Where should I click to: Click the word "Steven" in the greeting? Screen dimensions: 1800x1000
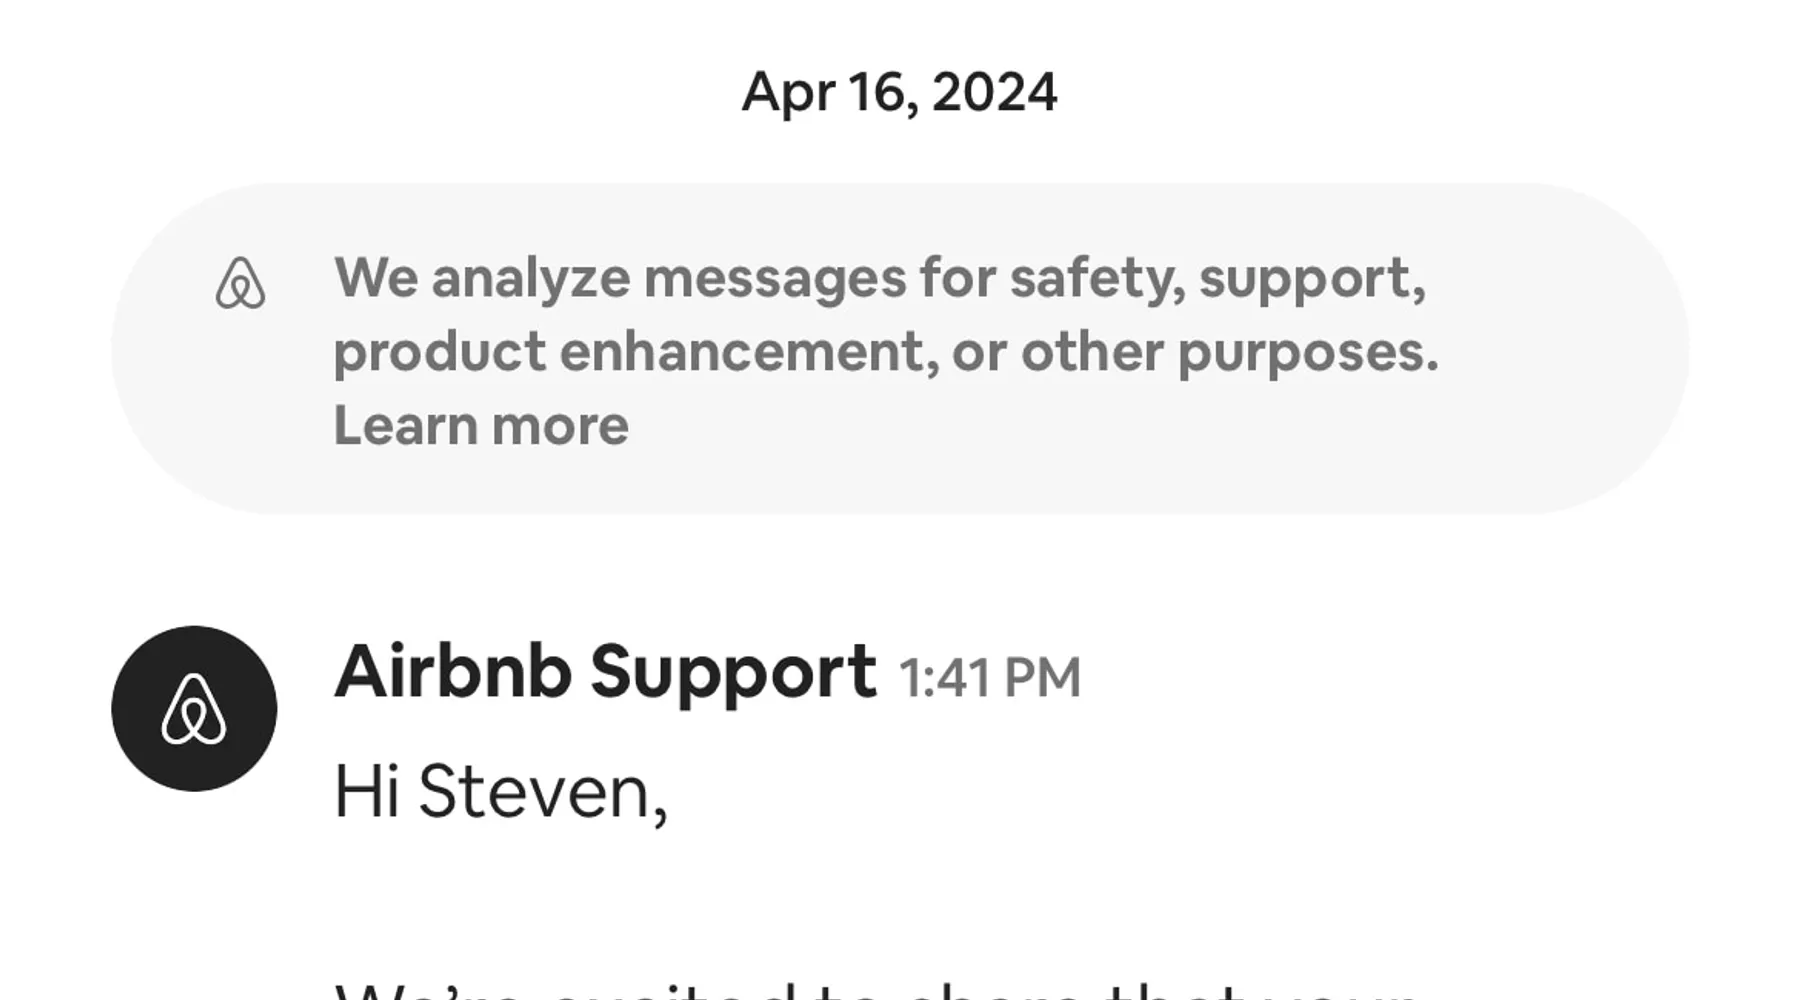tap(542, 792)
